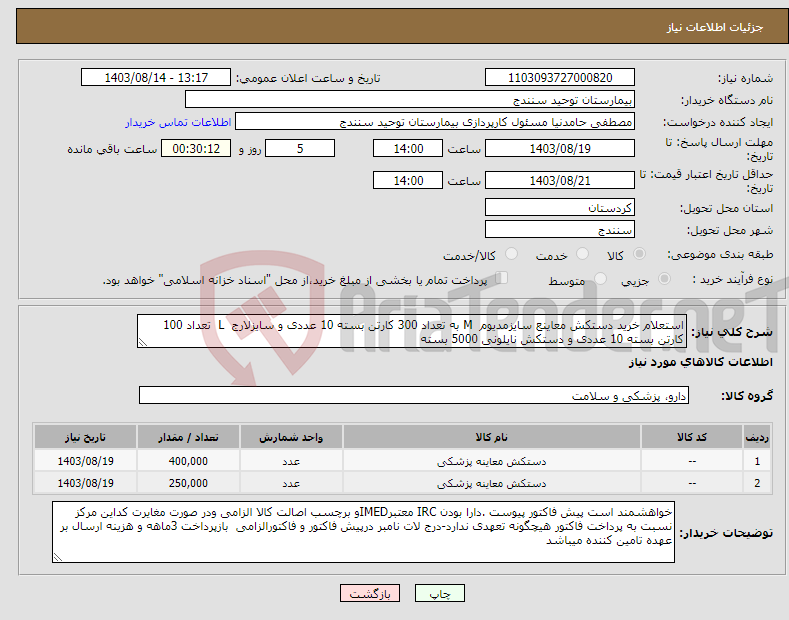Click the ساعت باقی مانده label
This screenshot has width=789, height=620.
pos(112,149)
